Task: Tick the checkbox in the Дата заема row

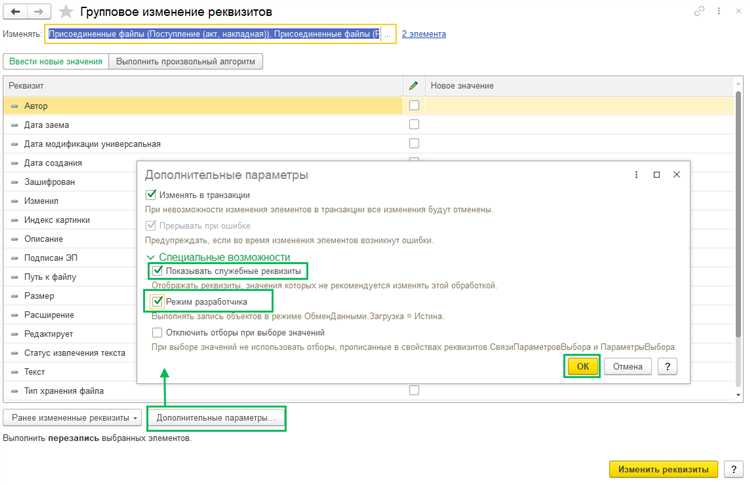Action: click(x=414, y=124)
